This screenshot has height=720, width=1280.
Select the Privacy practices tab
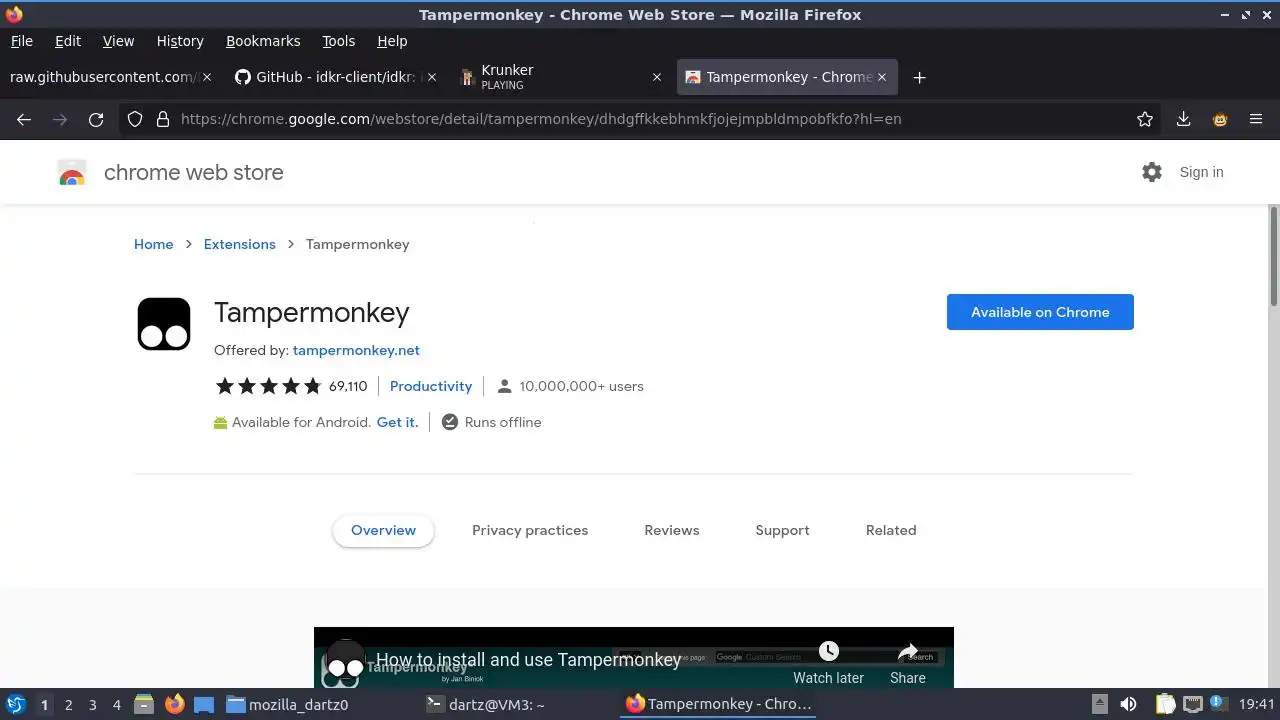pos(530,530)
